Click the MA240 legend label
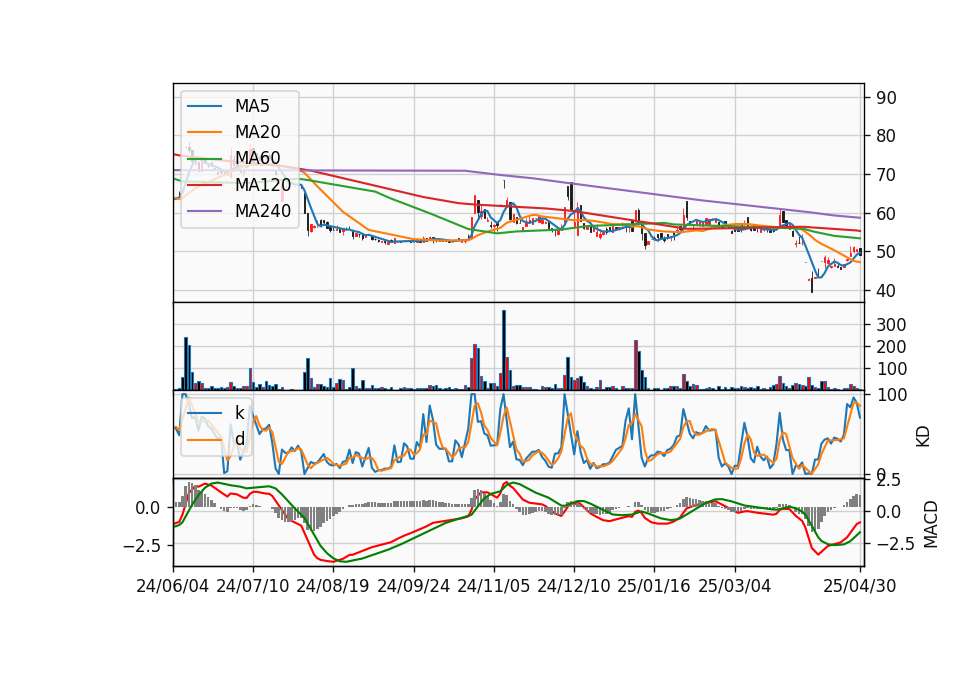The width and height of the screenshot is (960, 690). 263,211
